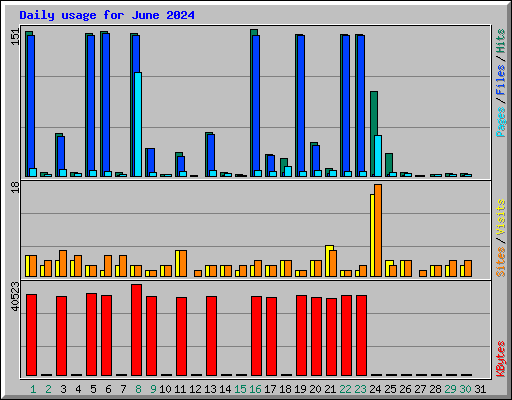Image resolution: width=512 pixels, height=400 pixels.
Task: Click the day 31 label on the axis
Action: point(480,389)
